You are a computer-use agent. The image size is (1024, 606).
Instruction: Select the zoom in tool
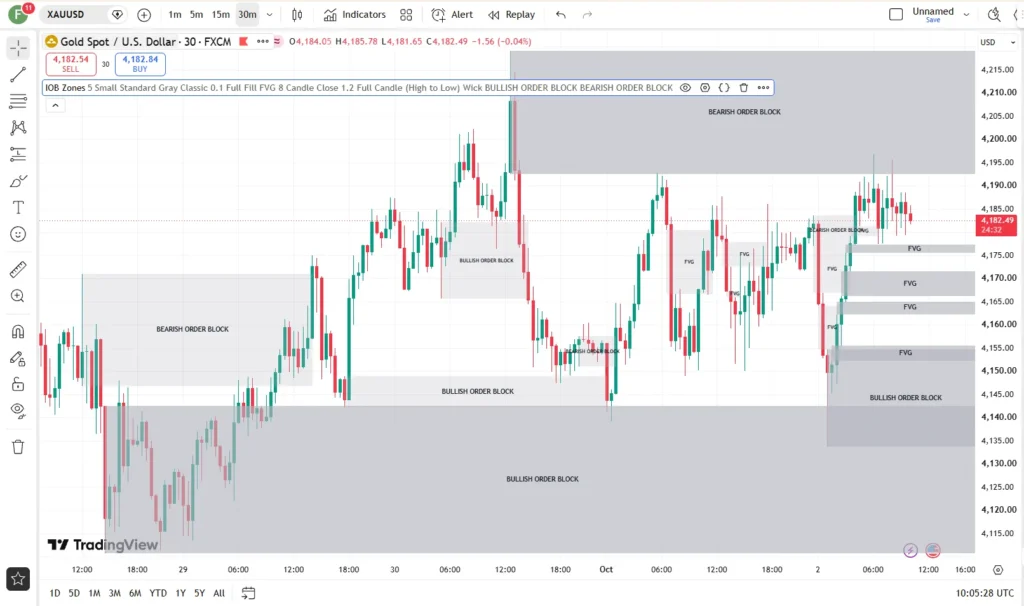(x=18, y=296)
